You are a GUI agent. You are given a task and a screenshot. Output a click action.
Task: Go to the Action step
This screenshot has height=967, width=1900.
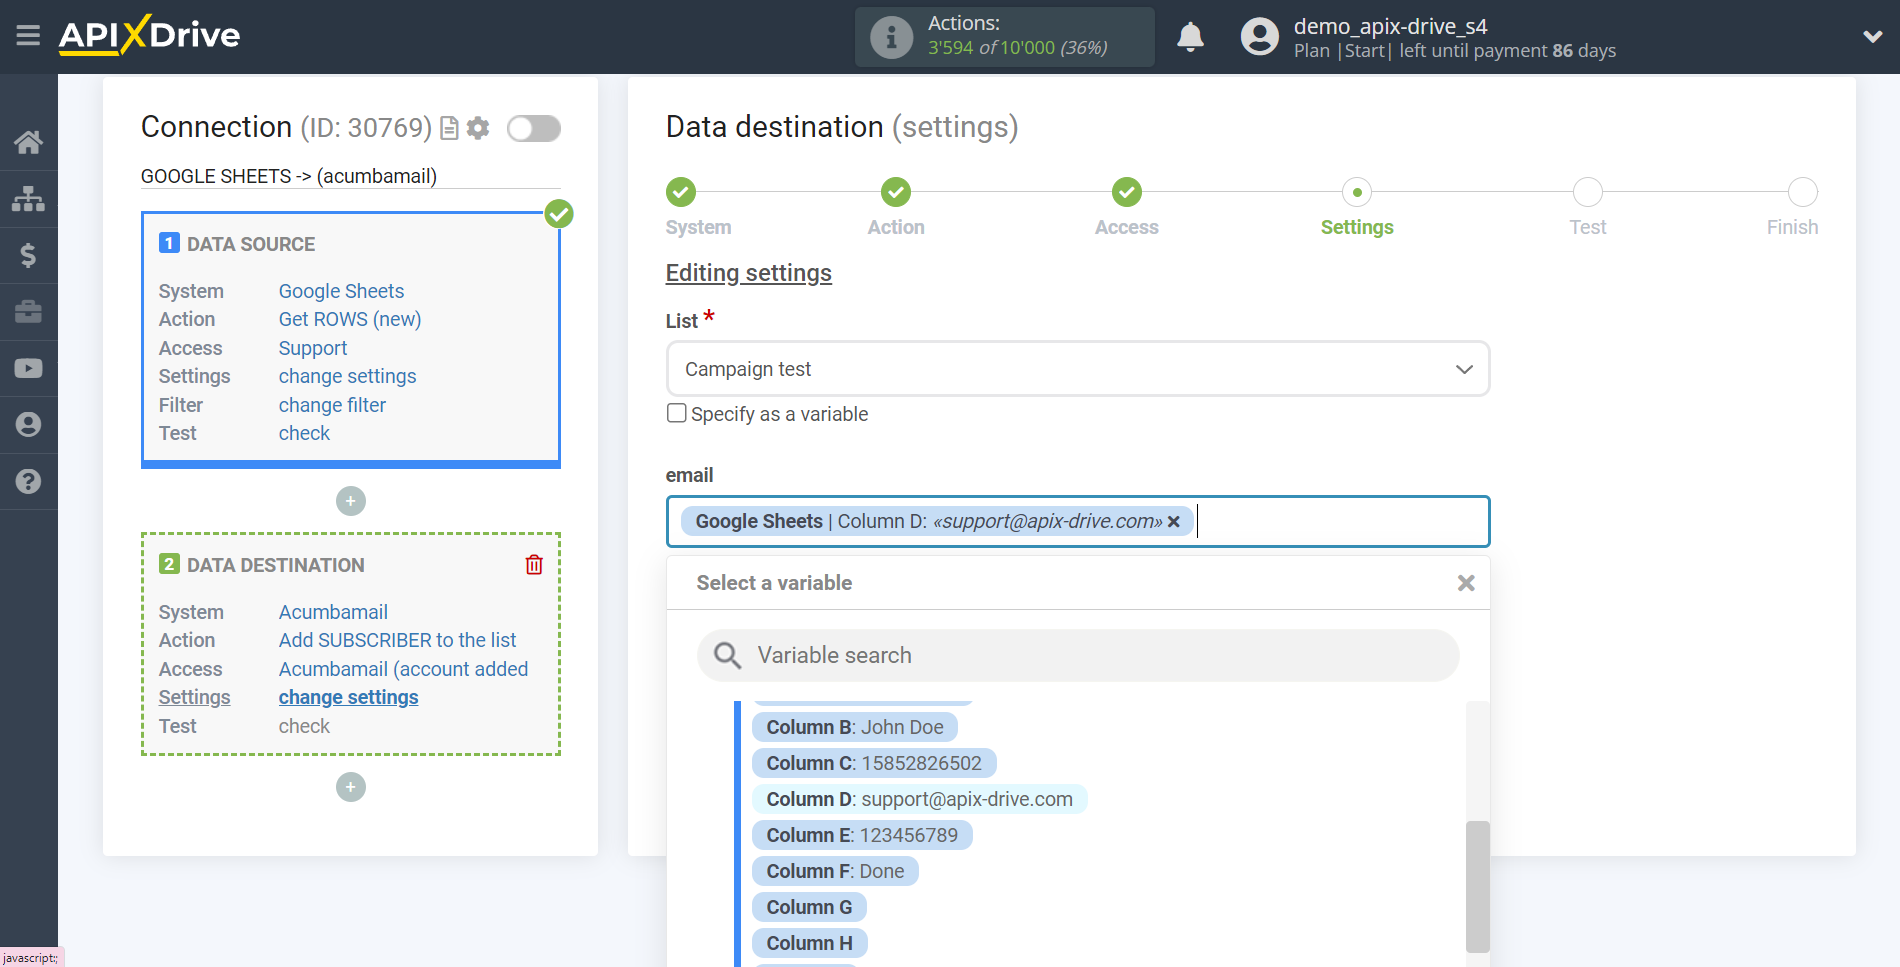pos(896,192)
